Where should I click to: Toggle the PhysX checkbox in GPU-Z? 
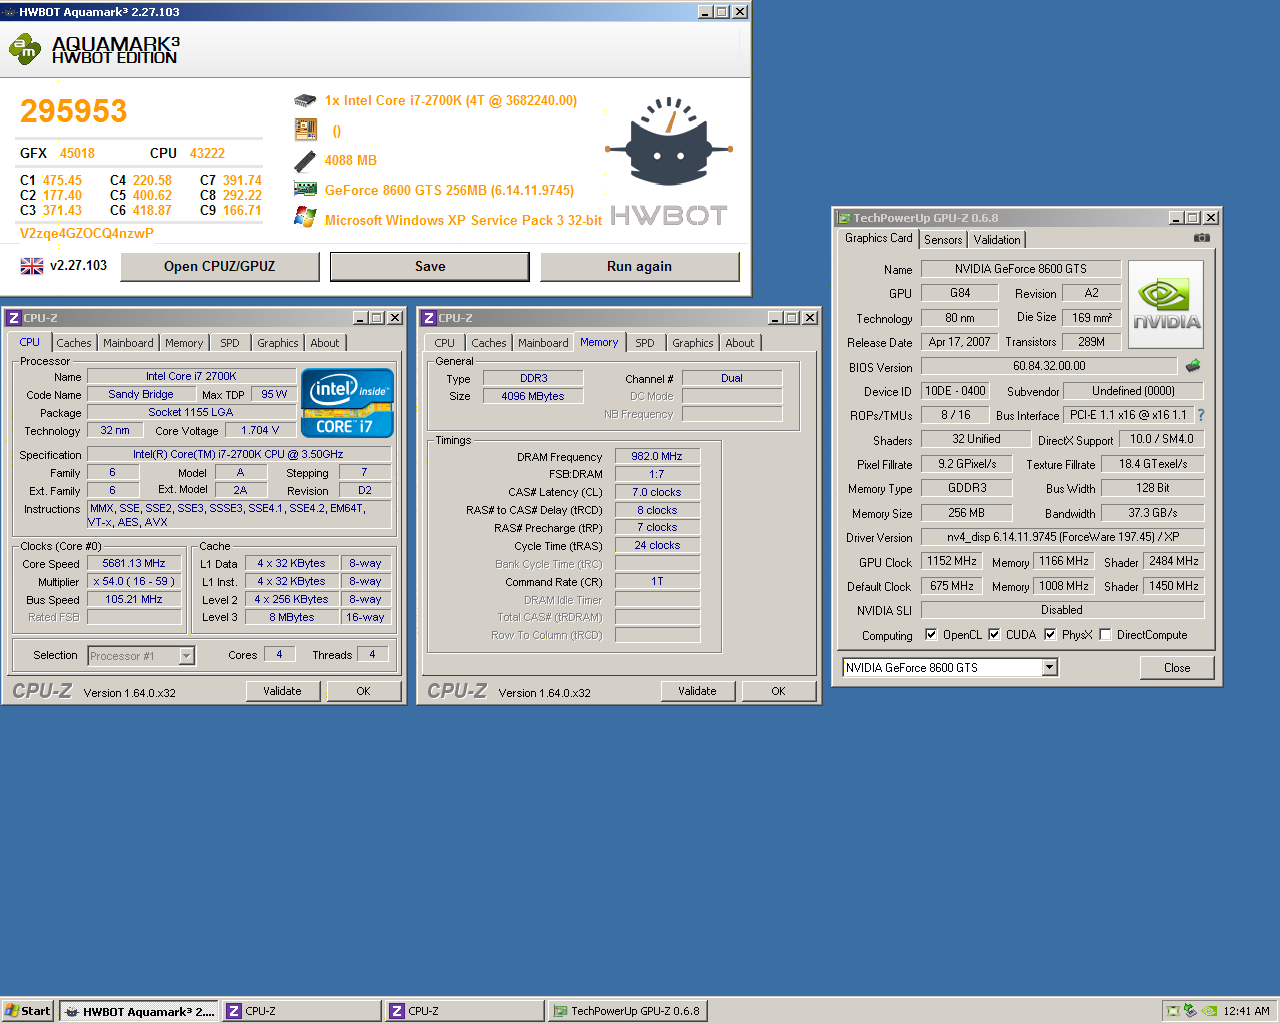(x=1050, y=634)
